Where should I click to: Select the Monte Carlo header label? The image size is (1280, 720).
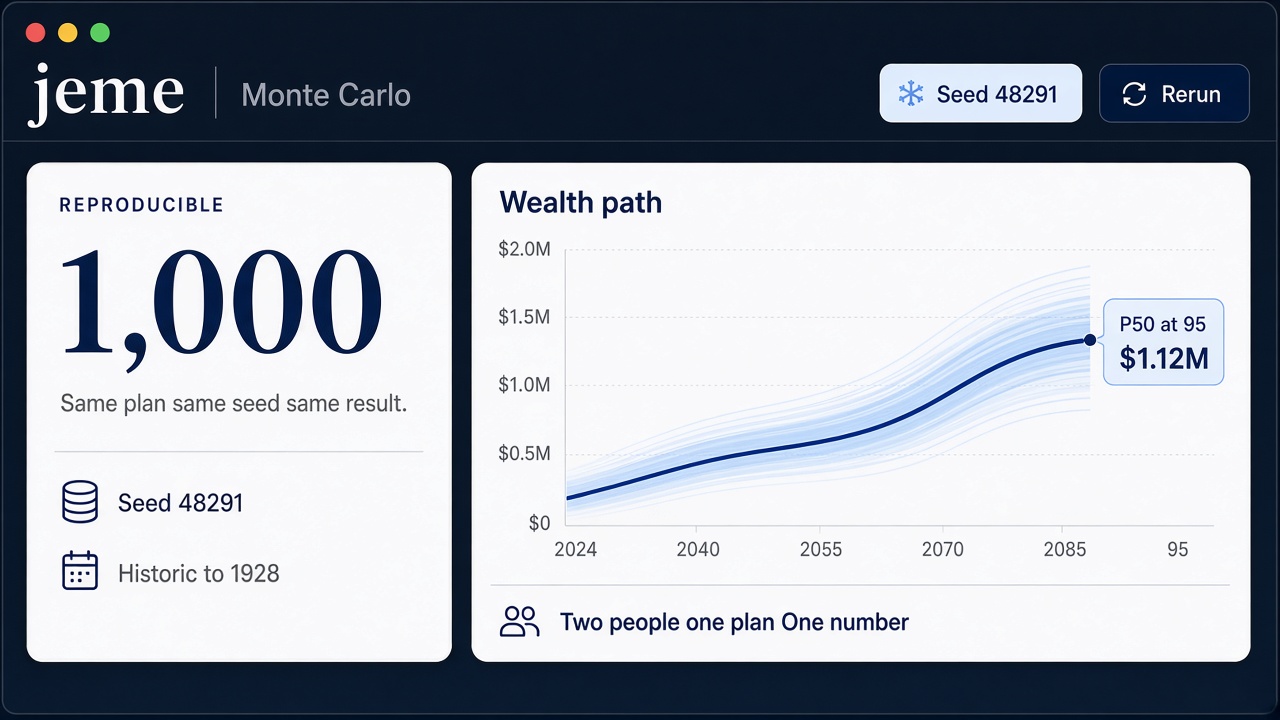pyautogui.click(x=326, y=95)
